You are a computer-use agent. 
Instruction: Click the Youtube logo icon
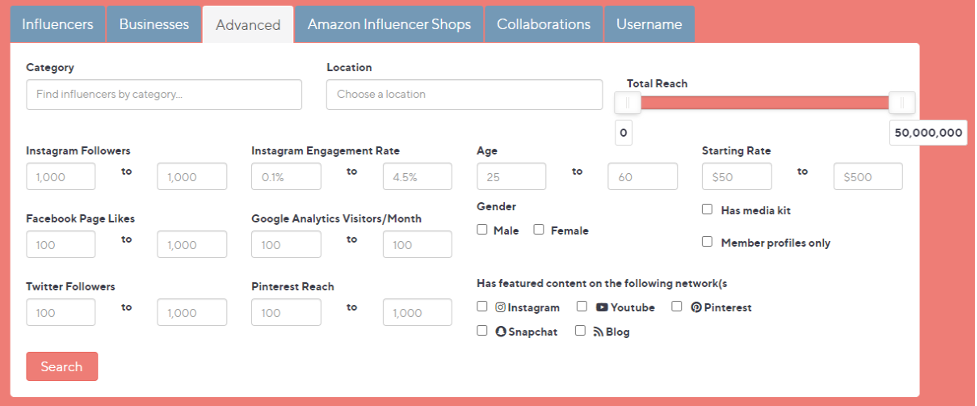point(602,307)
